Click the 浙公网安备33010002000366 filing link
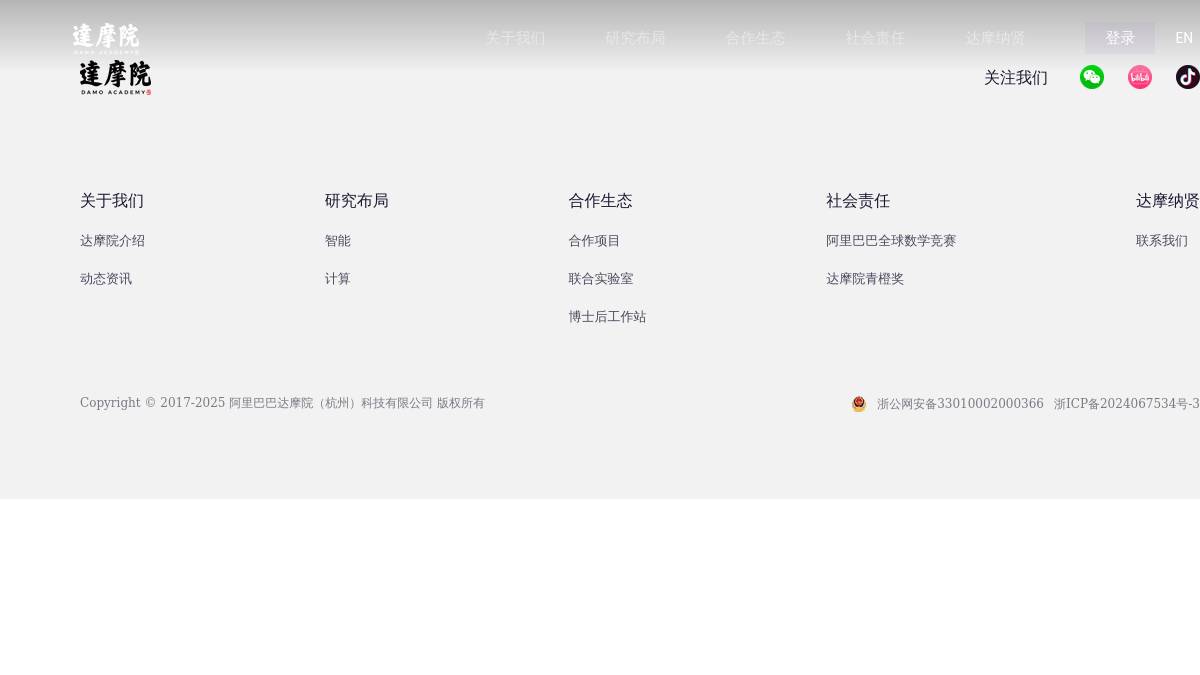Screen dimensions: 1200x675 [960, 404]
